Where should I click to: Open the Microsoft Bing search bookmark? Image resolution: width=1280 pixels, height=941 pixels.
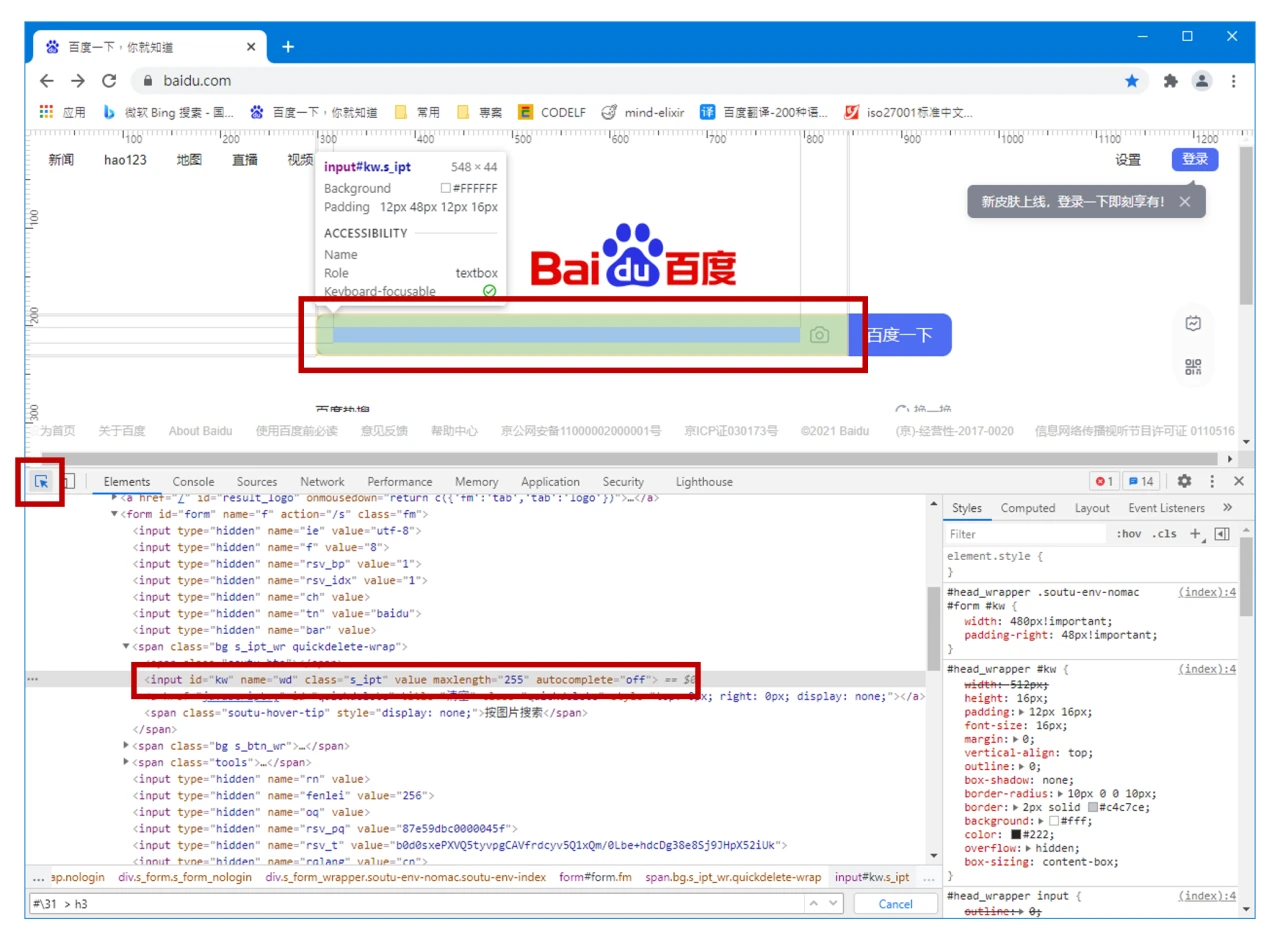coord(169,112)
